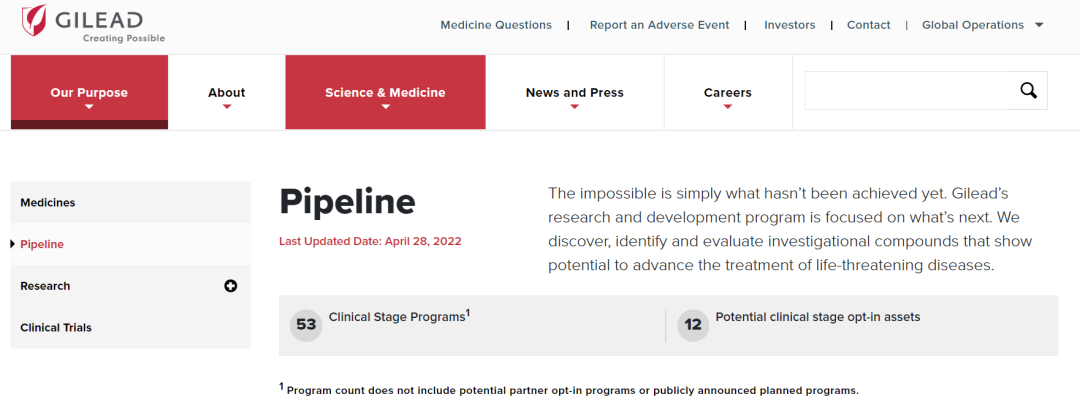This screenshot has width=1080, height=405.
Task: Go to the Investors page
Action: point(789,25)
